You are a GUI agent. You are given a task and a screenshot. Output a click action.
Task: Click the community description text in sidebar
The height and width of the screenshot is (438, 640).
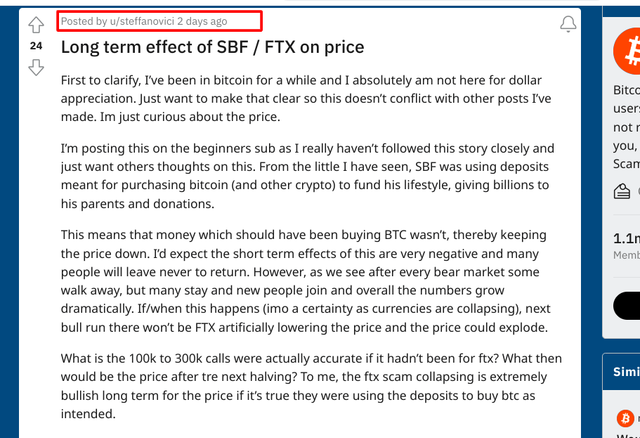tap(627, 127)
